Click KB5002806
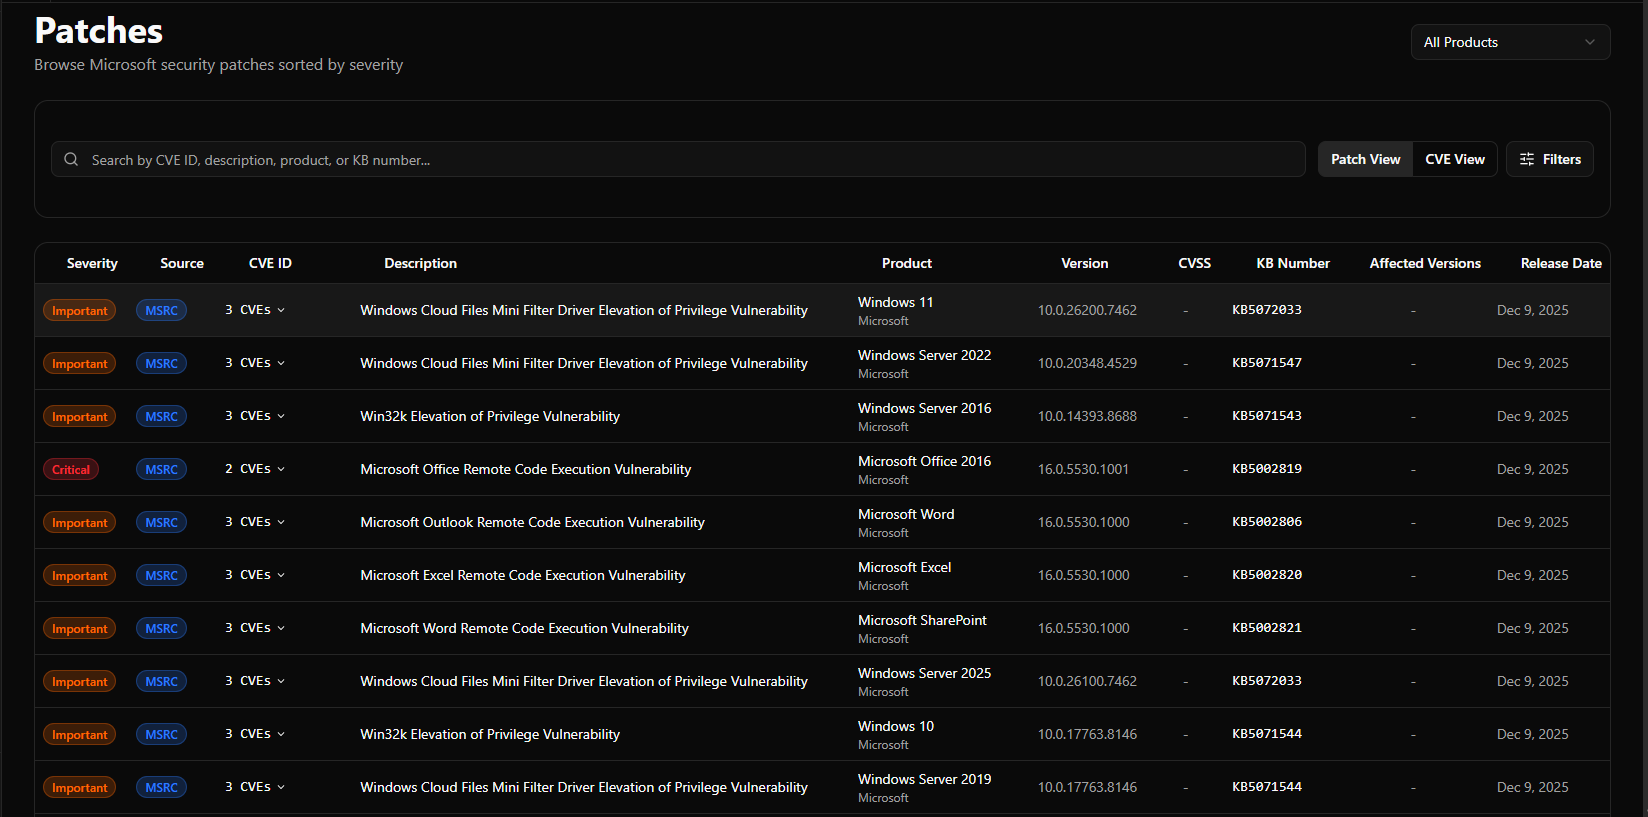The image size is (1648, 817). tap(1267, 522)
